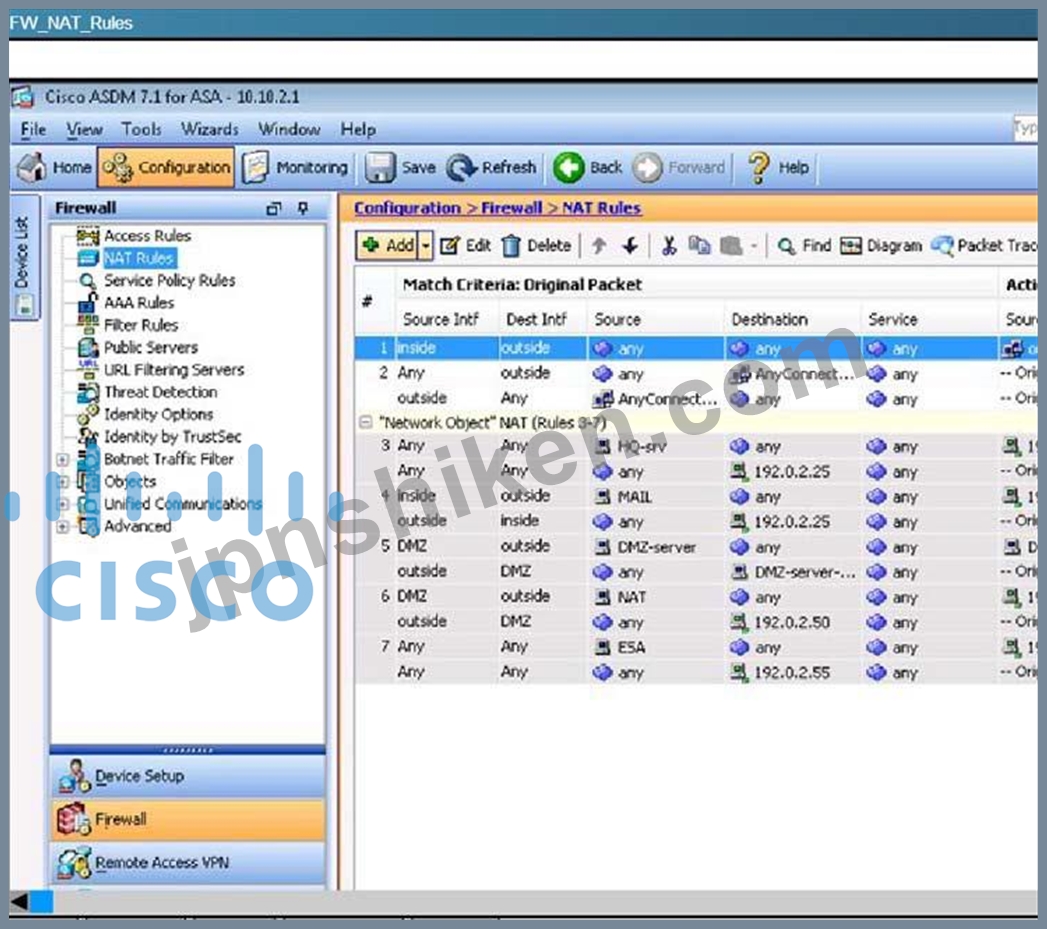Add a new NAT rule
The height and width of the screenshot is (929, 1047).
point(387,245)
